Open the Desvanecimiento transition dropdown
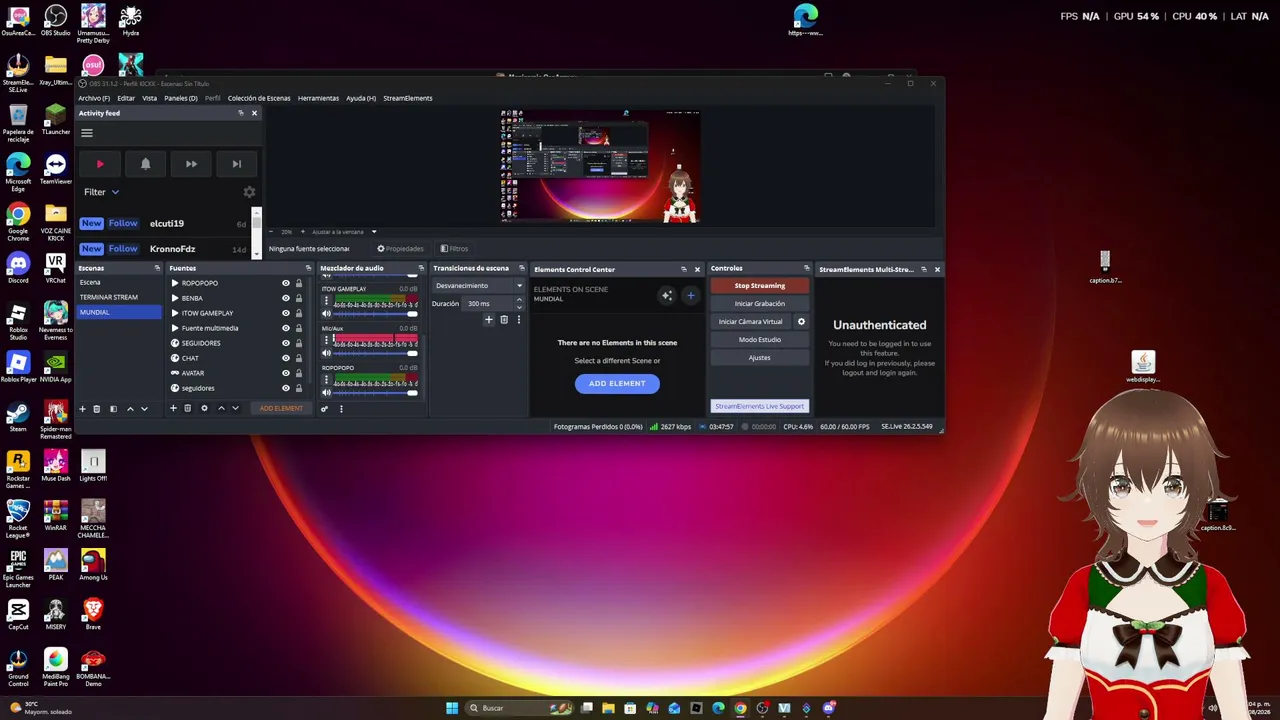This screenshot has width=1280, height=720. pos(478,286)
